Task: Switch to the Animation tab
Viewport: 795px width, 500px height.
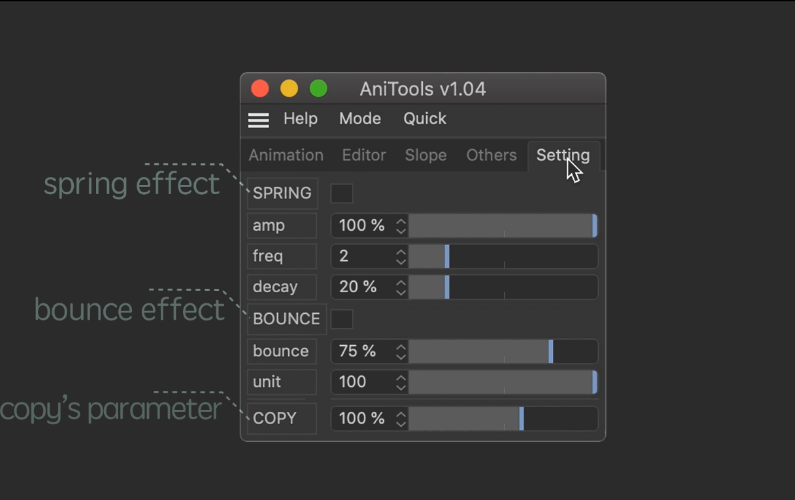Action: 286,156
